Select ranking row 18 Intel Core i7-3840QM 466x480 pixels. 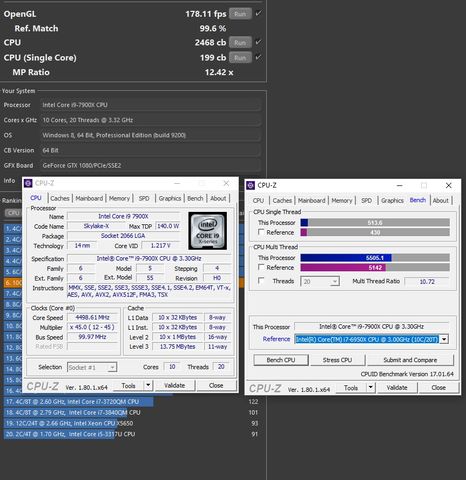pyautogui.click(x=131, y=413)
